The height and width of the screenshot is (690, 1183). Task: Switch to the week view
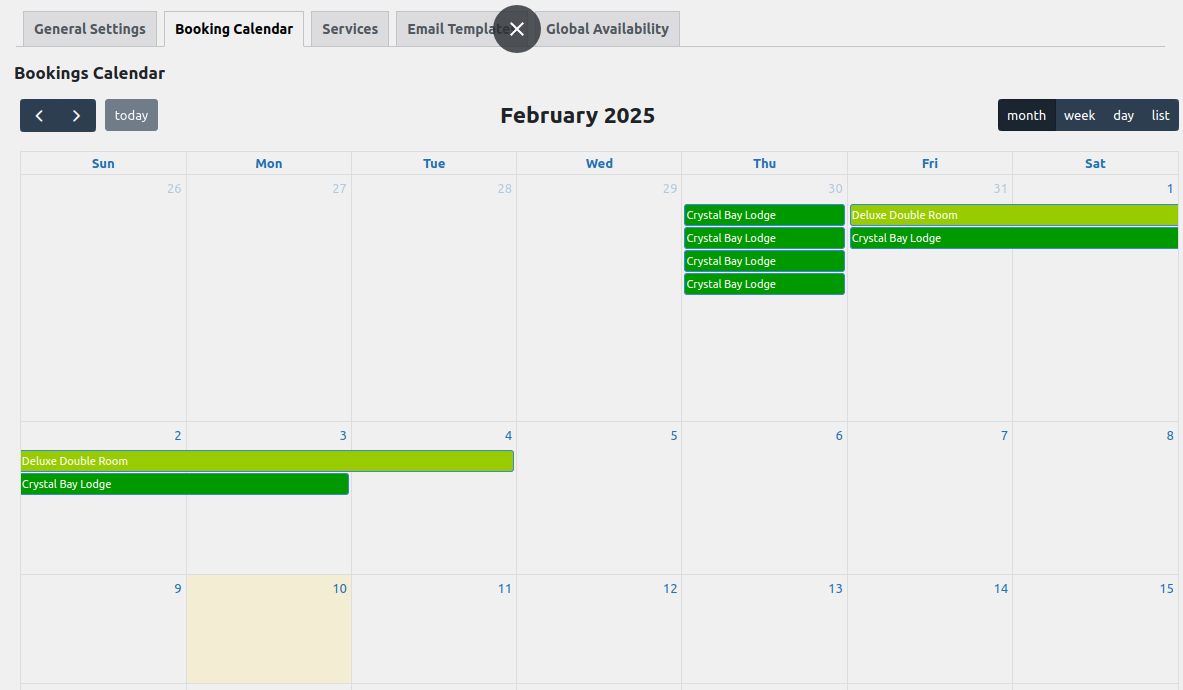click(1079, 115)
